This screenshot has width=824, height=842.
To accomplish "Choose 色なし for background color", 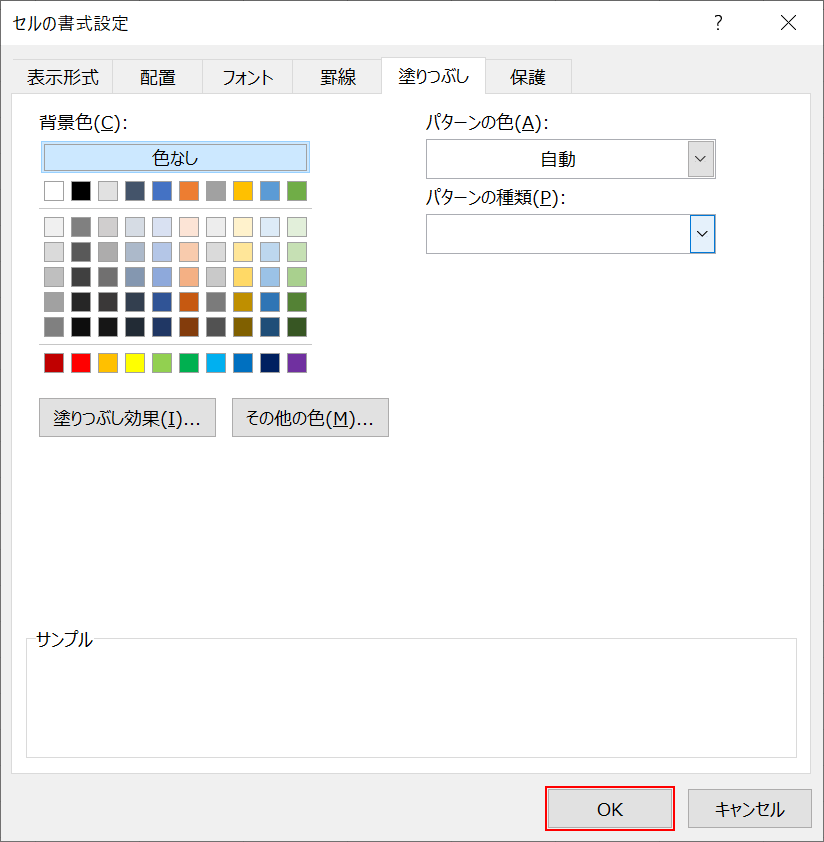I will coord(175,157).
